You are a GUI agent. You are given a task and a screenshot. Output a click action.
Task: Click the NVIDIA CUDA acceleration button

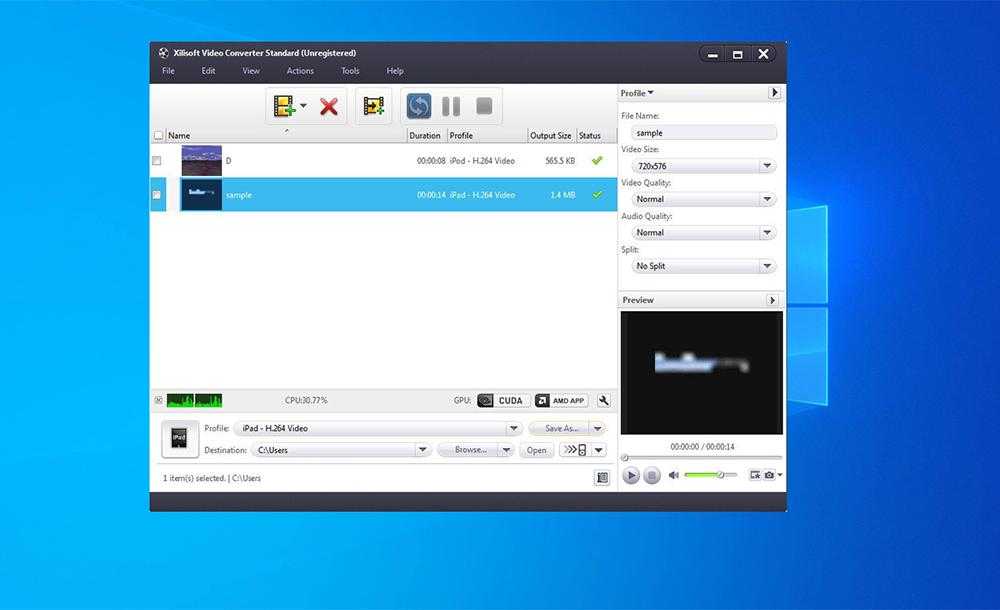(503, 400)
